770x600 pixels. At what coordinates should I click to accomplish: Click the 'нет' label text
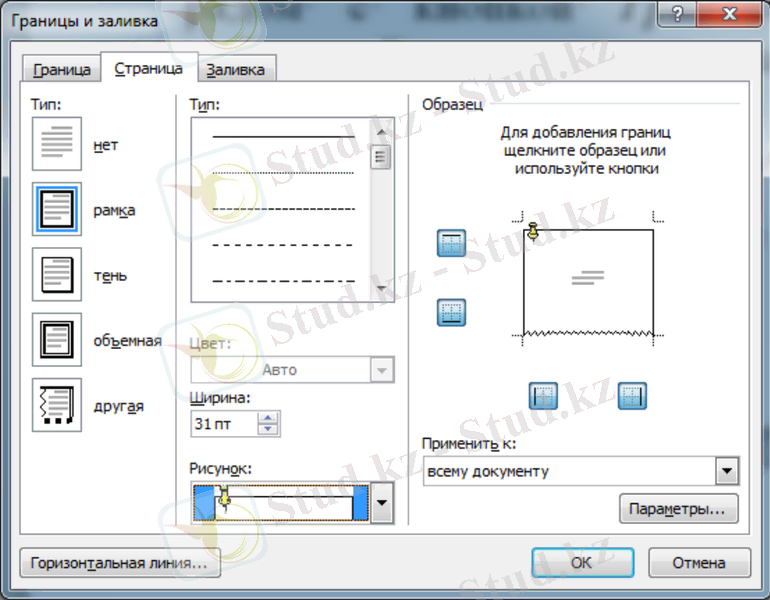[x=106, y=145]
